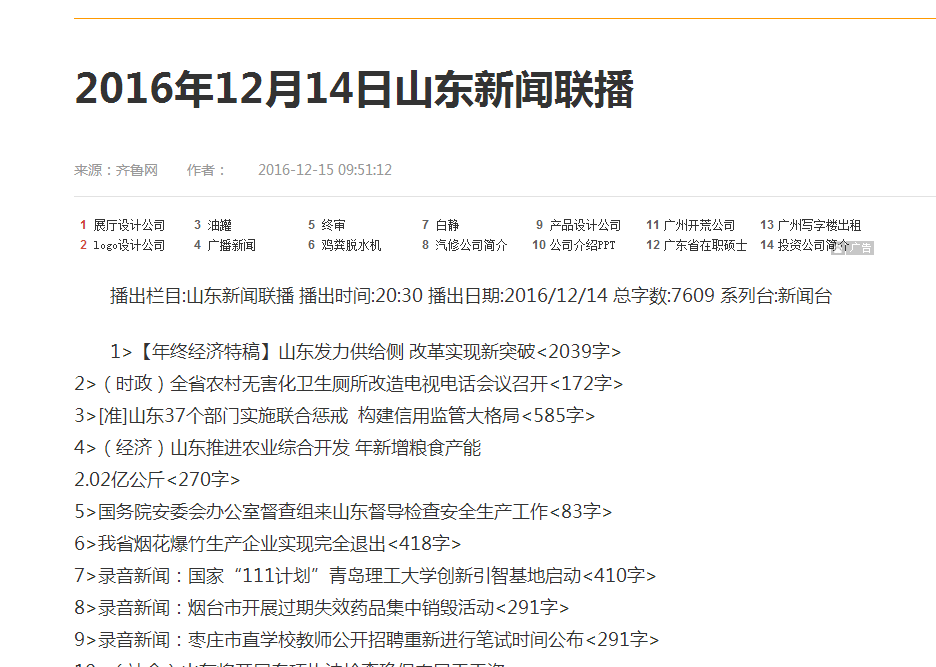Screen dimensions: 936x667
Task: Click the 鸡粪脱水机 ad link
Action: (x=351, y=245)
